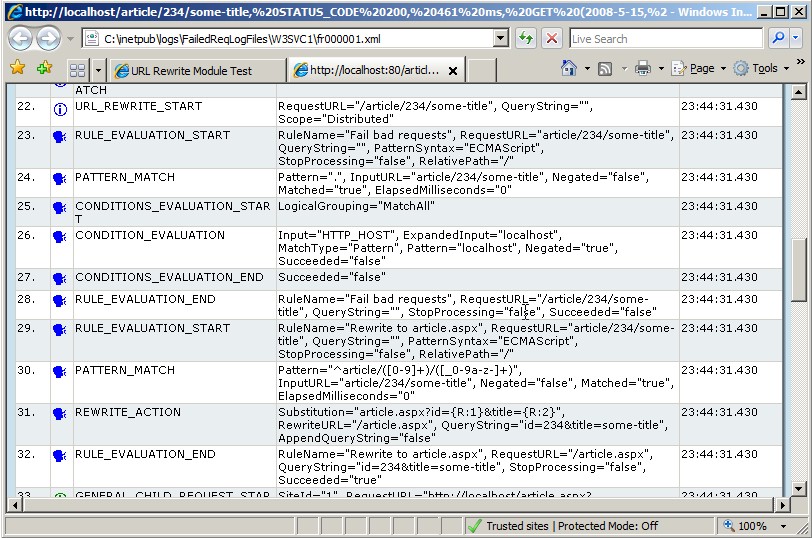Click row number 30.
Screen dimensions: 812x538
pos(26,370)
